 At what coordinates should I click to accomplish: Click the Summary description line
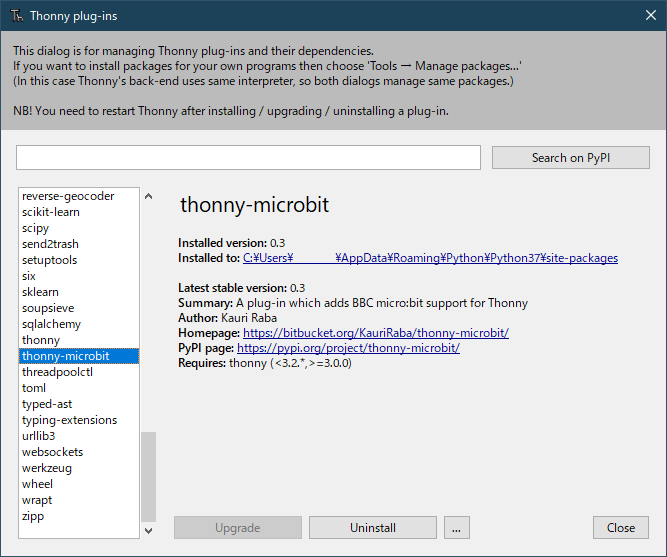353,303
